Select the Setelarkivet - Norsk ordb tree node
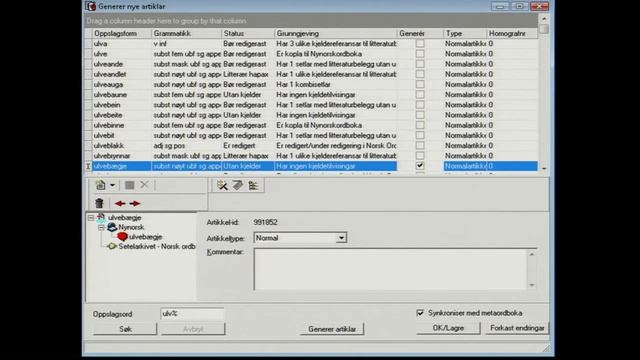640x360 pixels. tap(157, 247)
